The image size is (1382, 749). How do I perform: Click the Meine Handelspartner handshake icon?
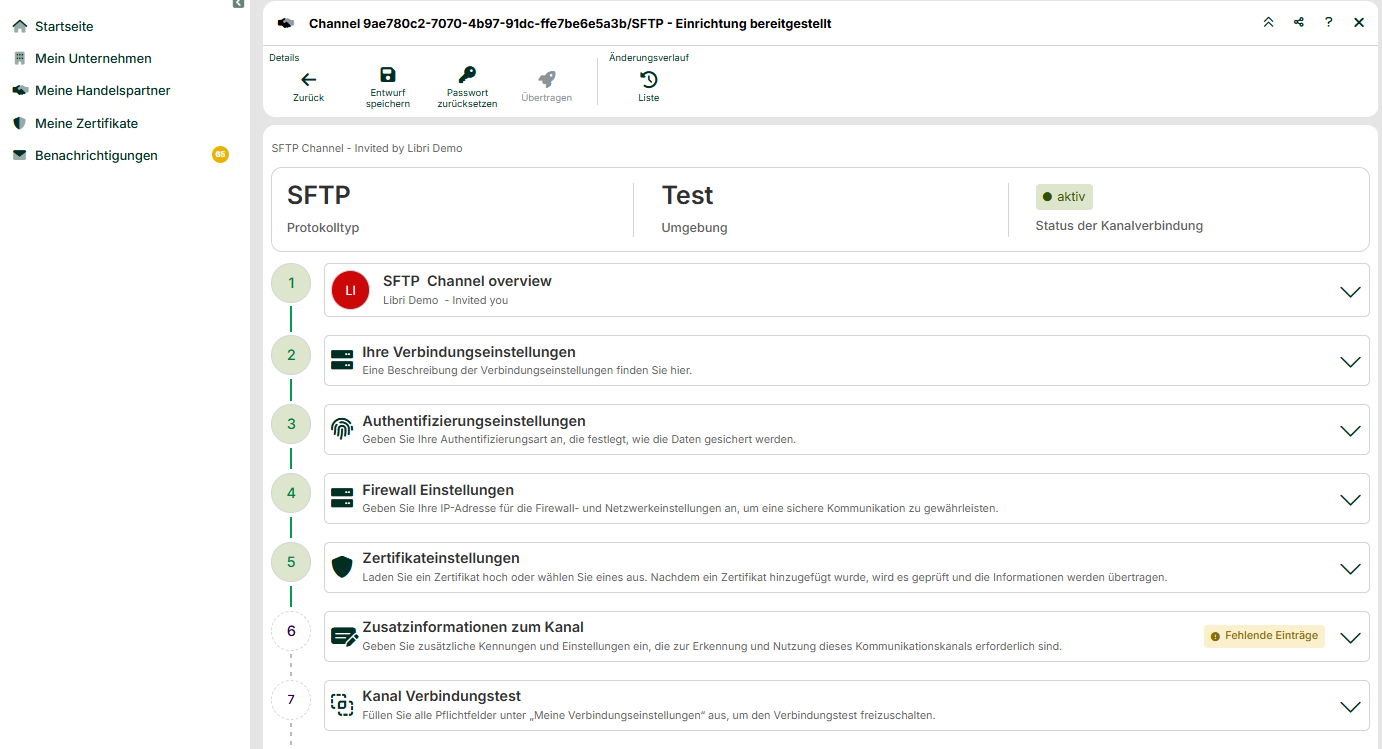click(19, 90)
